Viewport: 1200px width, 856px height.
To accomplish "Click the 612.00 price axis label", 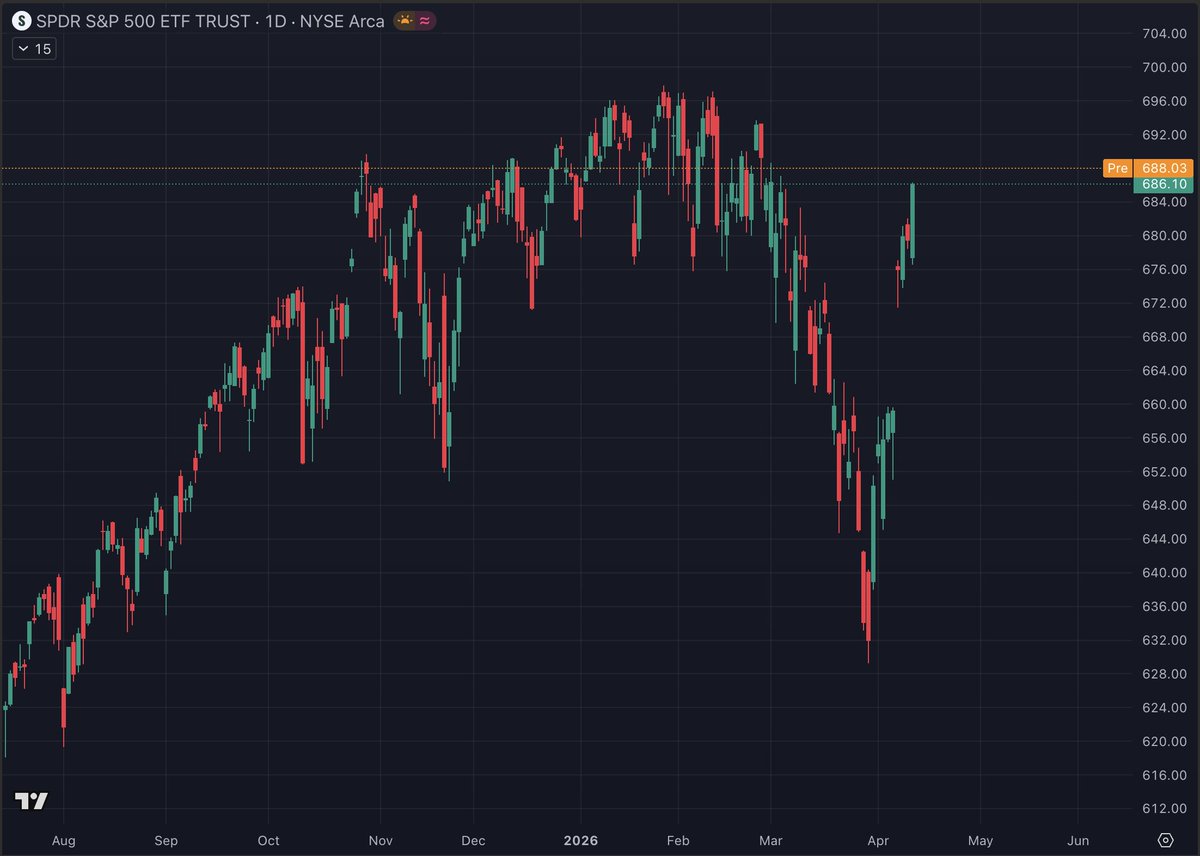I will click(1163, 809).
